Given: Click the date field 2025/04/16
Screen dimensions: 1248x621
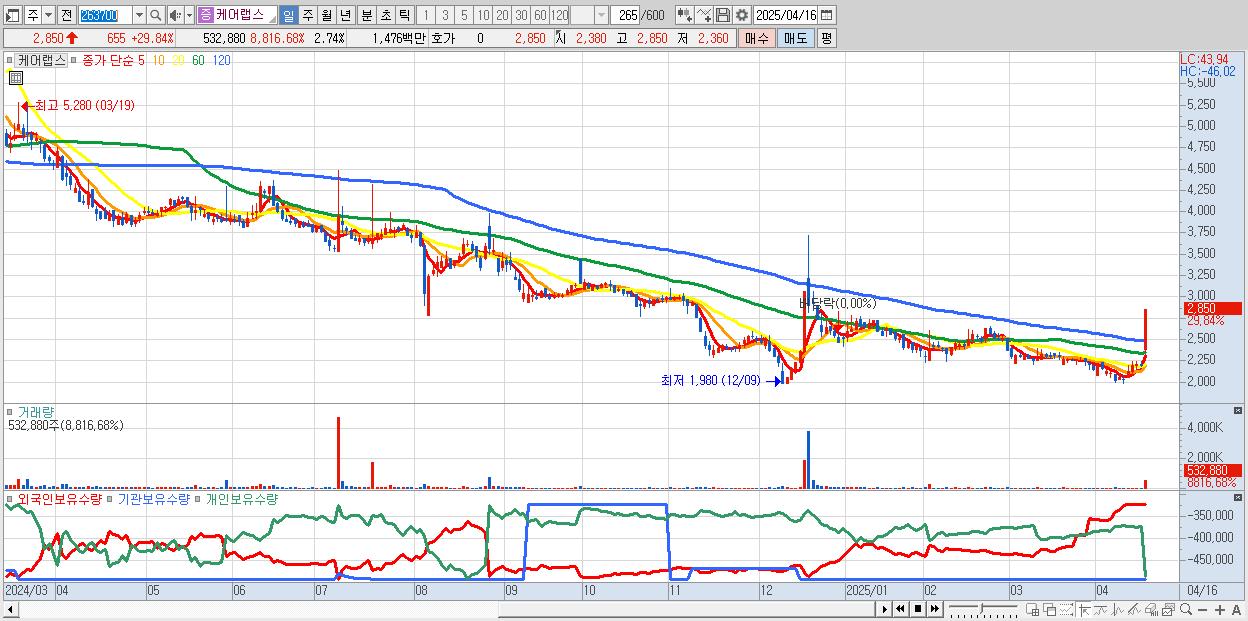Looking at the screenshot, I should coord(785,15).
